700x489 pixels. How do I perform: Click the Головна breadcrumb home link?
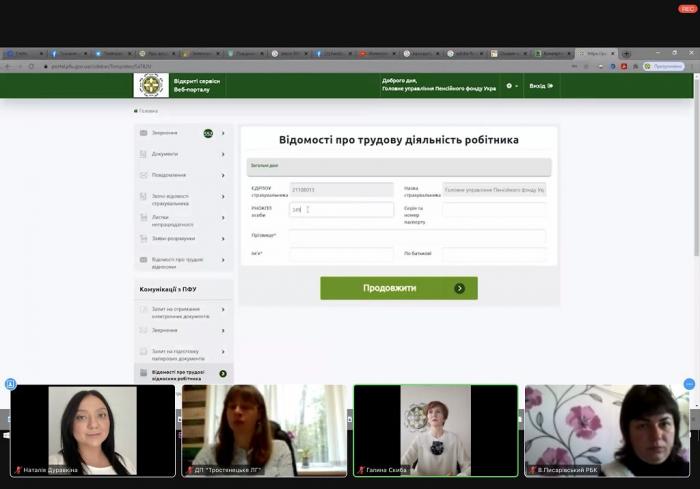148,111
